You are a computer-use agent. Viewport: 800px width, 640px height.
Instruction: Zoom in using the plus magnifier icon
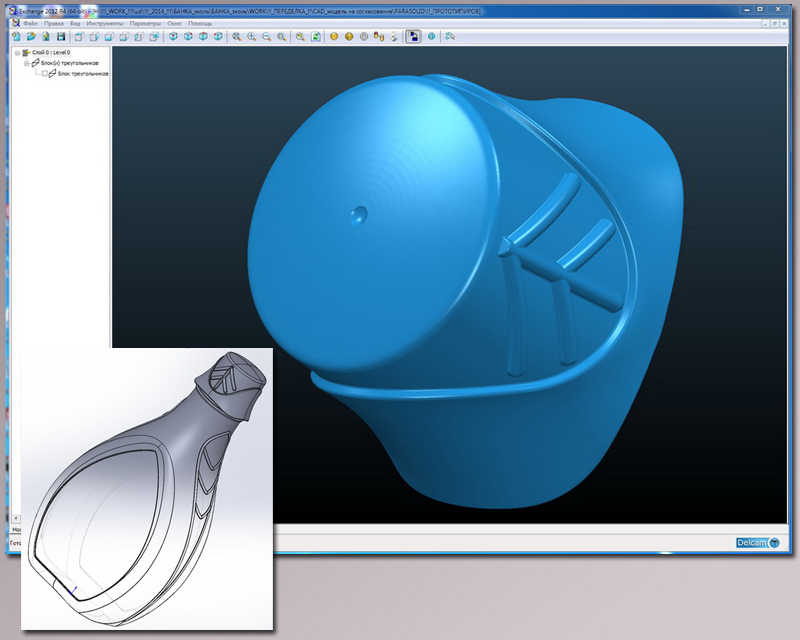tap(252, 36)
